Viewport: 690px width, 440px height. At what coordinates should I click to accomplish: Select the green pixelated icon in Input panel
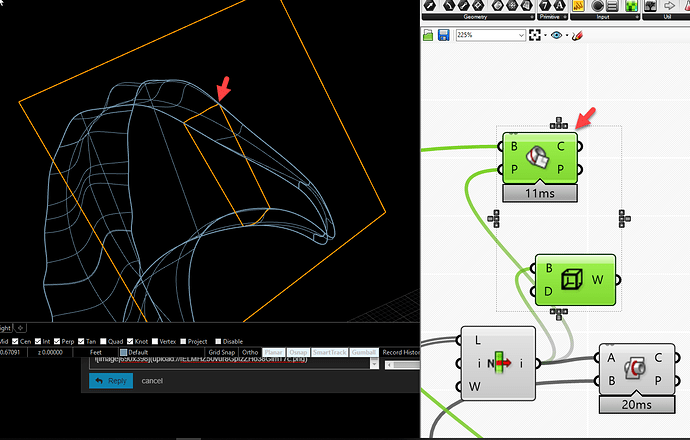[631, 5]
